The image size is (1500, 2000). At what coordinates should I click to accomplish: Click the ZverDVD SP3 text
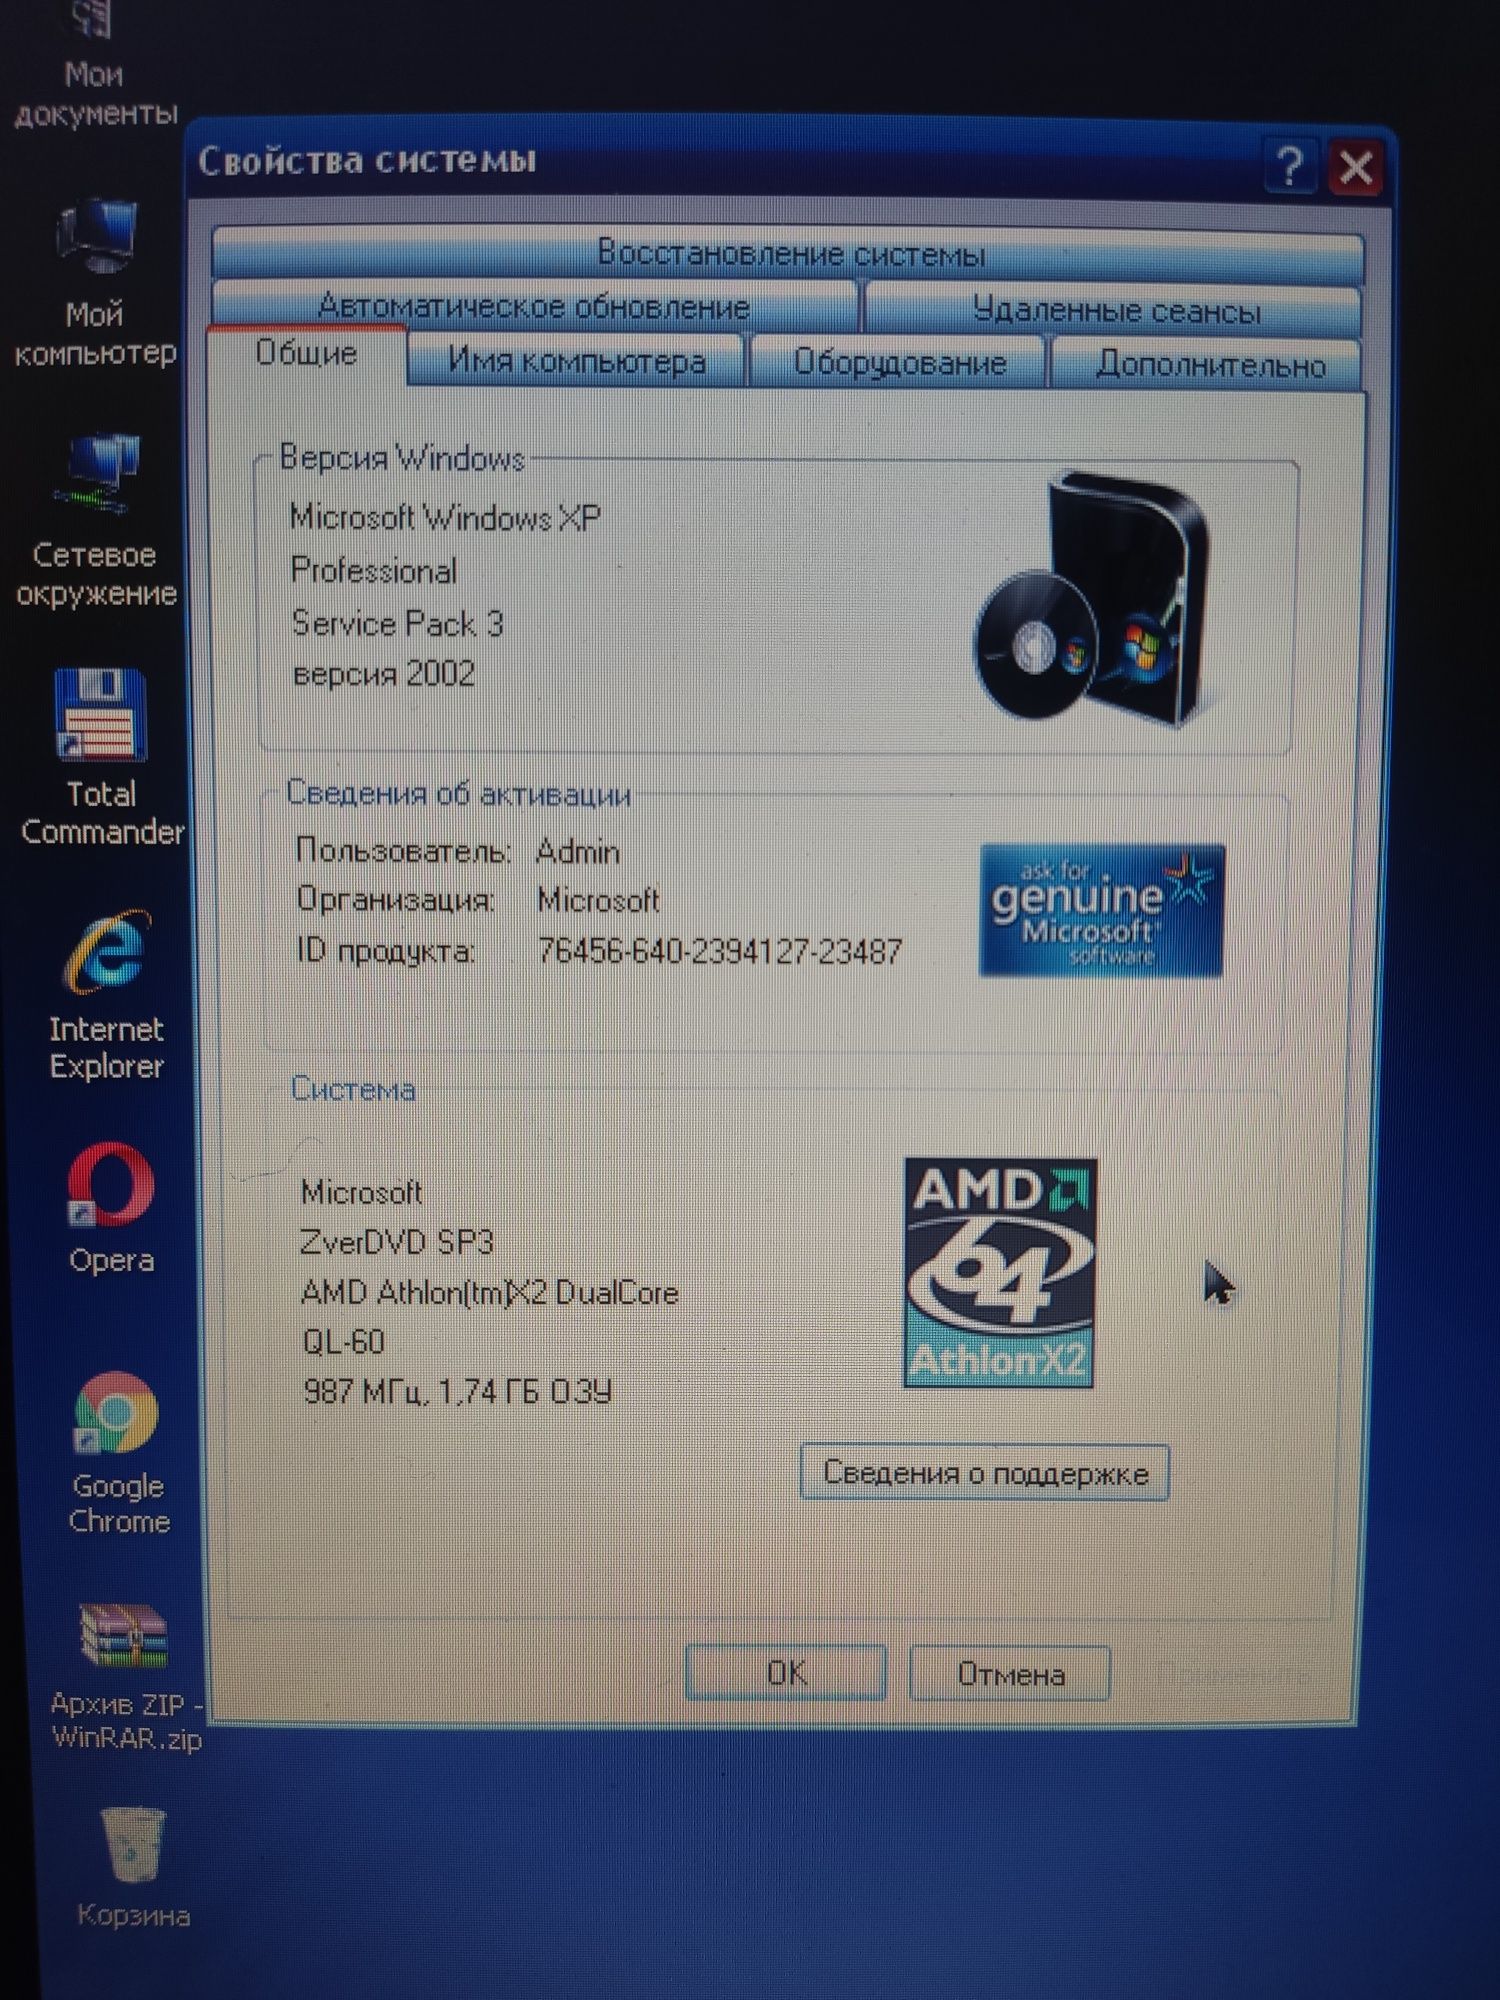(397, 1242)
